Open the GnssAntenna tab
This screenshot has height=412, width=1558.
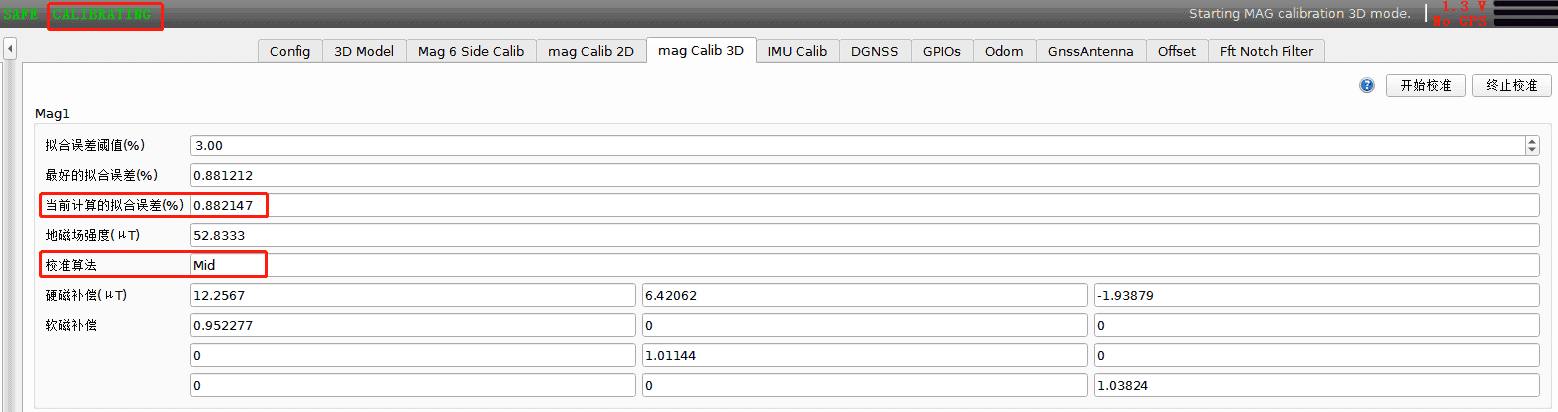1091,51
